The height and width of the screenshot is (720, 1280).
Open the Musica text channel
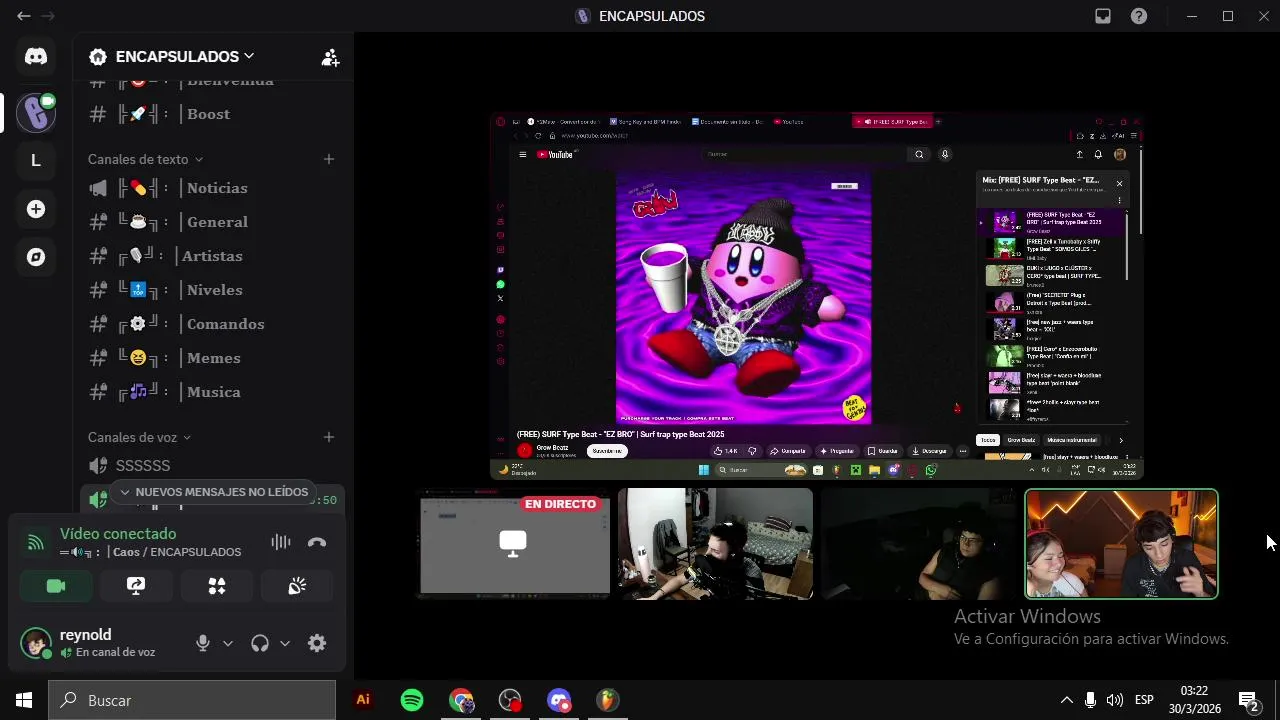pyautogui.click(x=212, y=392)
